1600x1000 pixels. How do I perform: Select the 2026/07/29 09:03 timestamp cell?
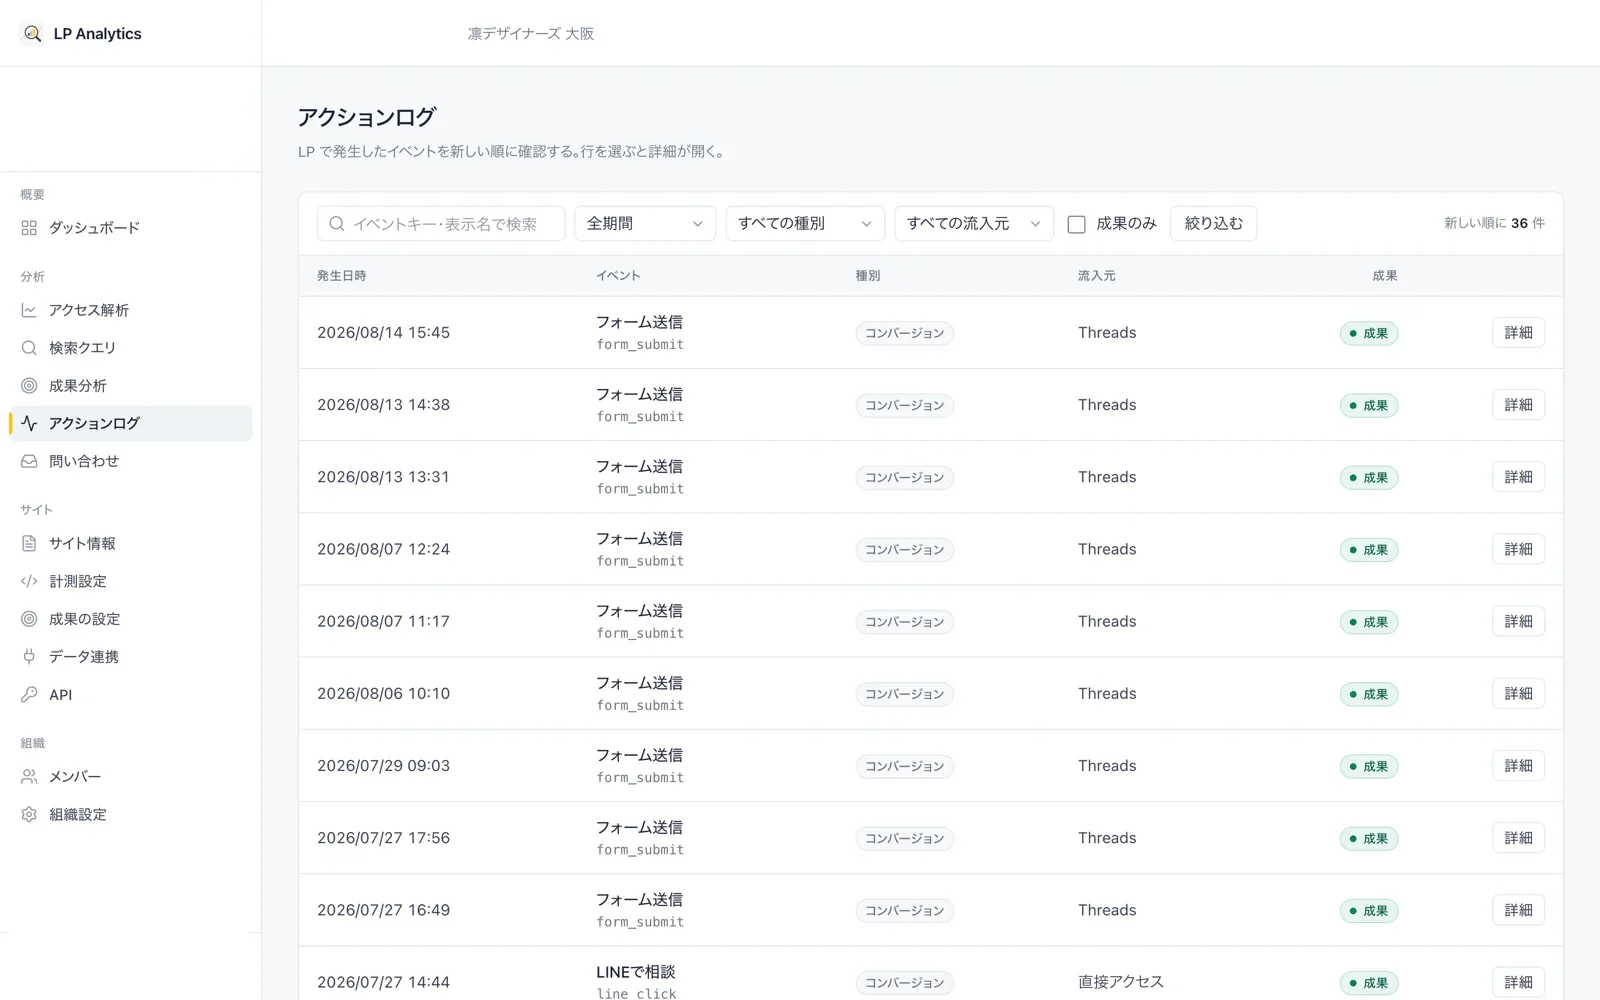tap(384, 766)
